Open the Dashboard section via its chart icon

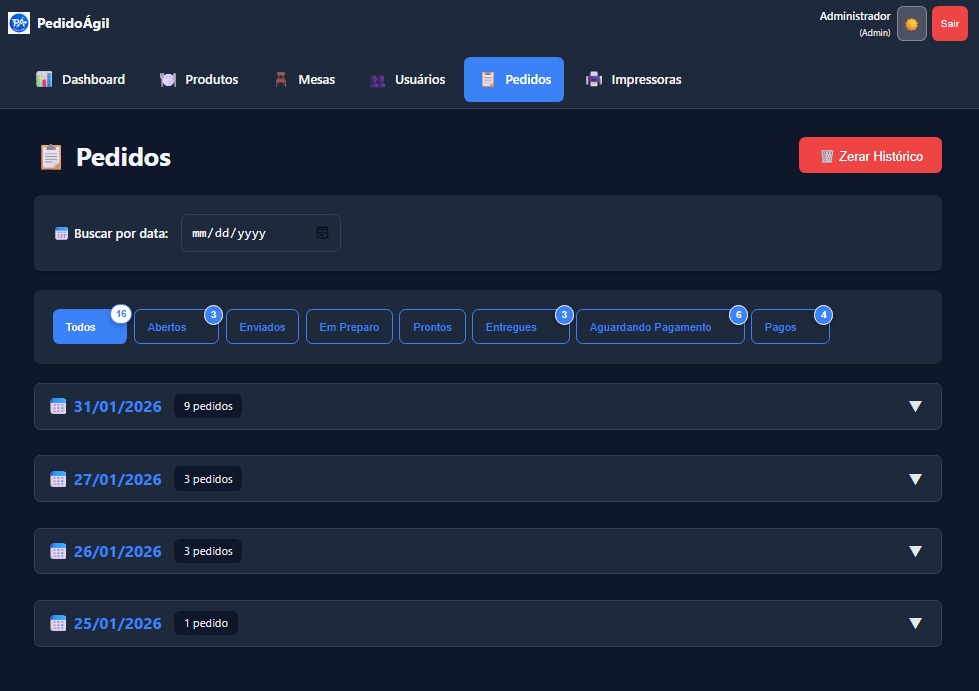(44, 78)
